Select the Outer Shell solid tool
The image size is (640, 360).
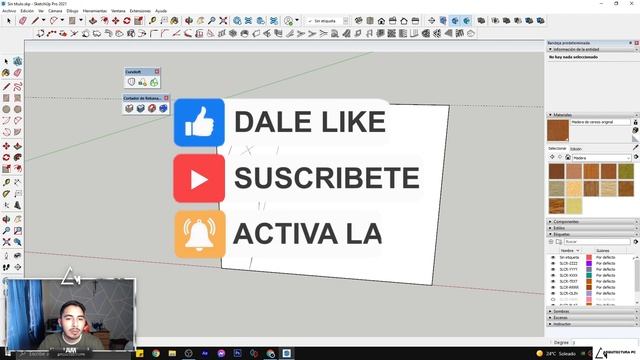482,20
